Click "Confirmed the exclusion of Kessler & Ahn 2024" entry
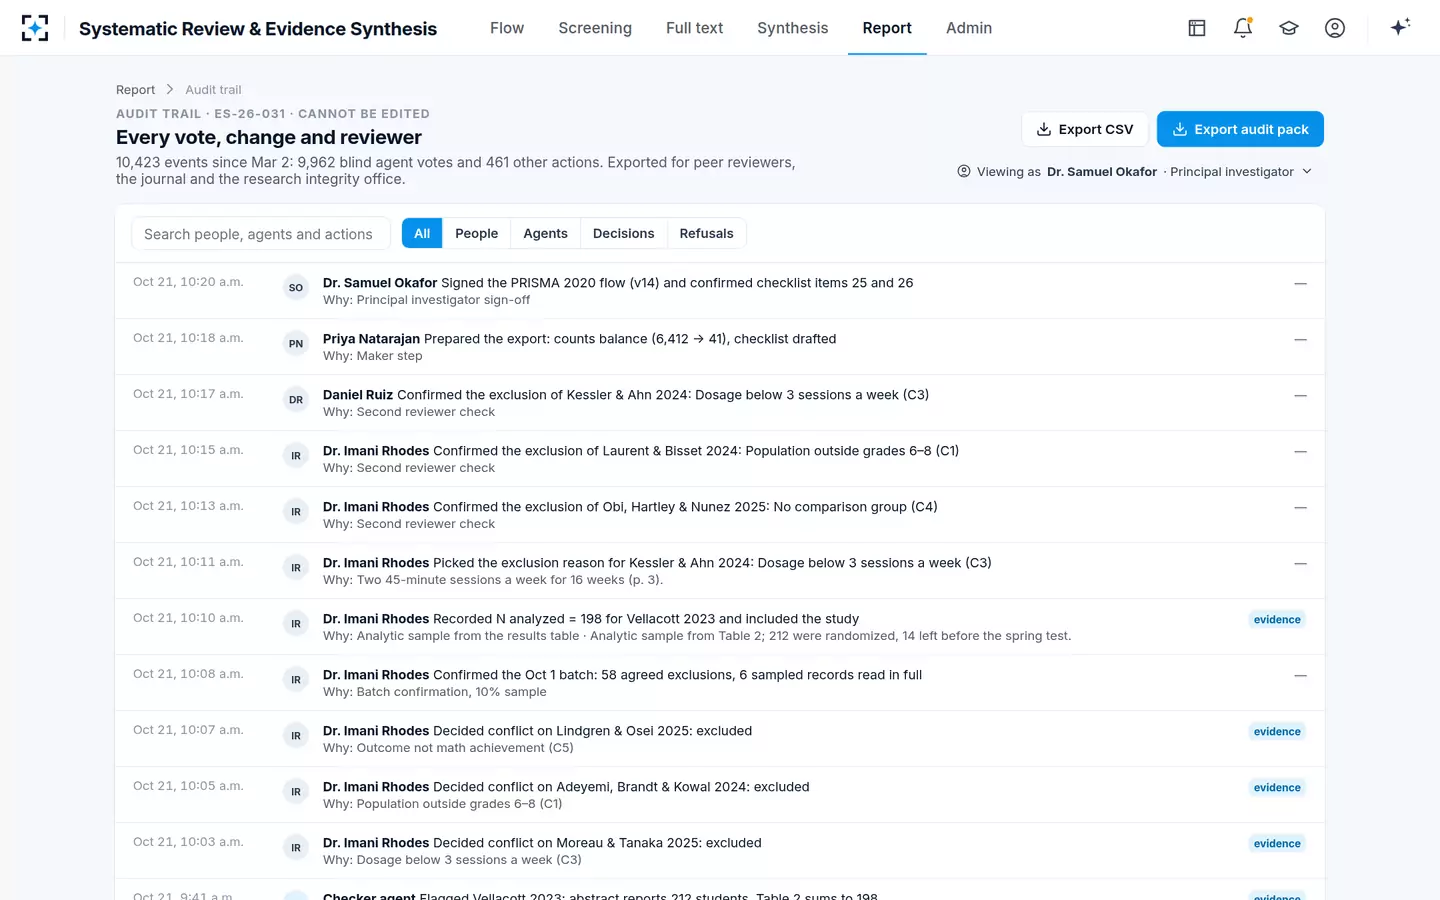This screenshot has width=1440, height=900. pyautogui.click(x=720, y=403)
